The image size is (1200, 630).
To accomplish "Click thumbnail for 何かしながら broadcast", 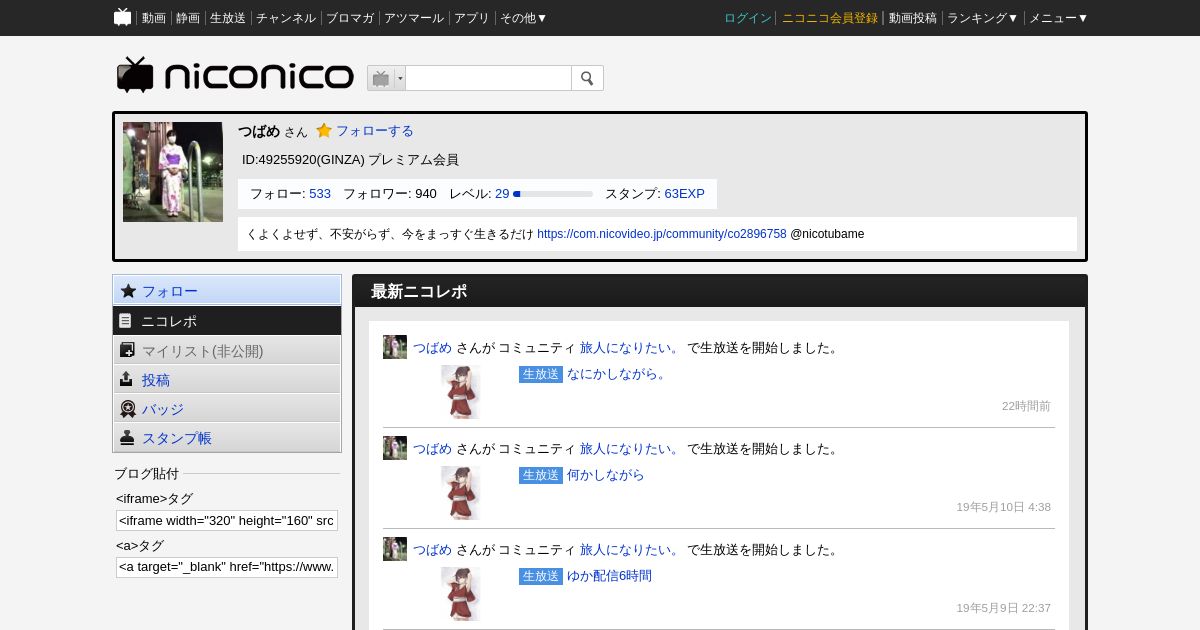I will 460,493.
